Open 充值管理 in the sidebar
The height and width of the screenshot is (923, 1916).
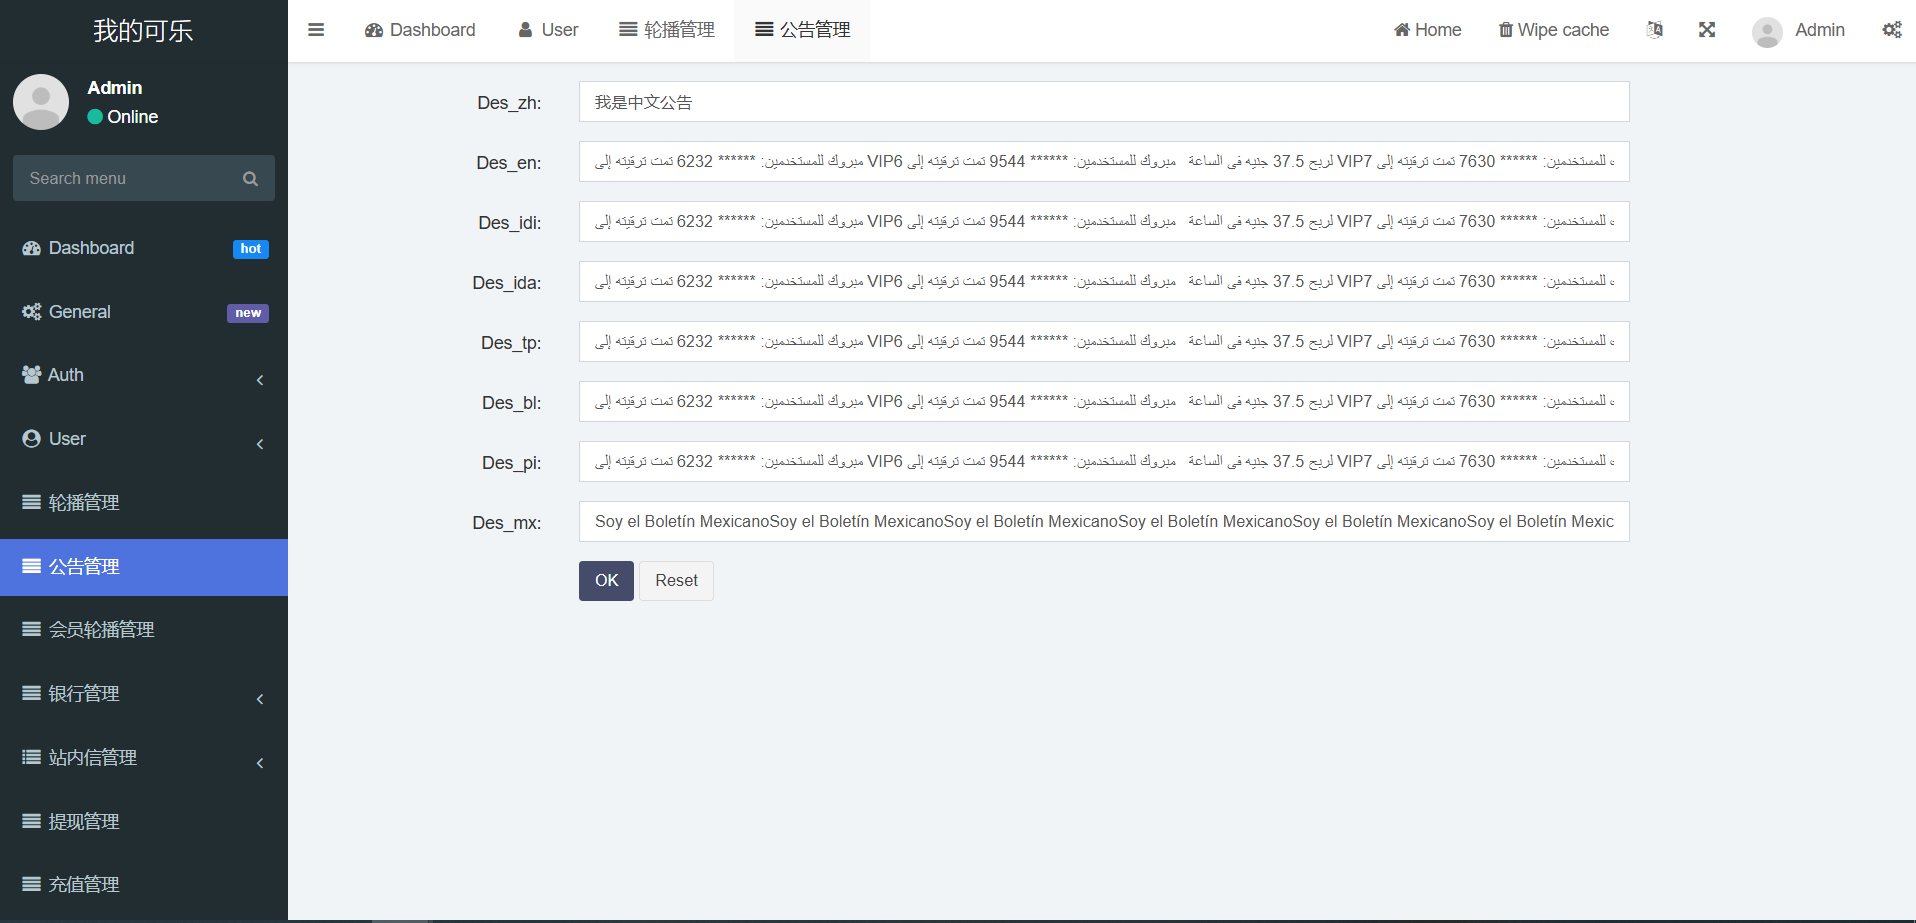pos(144,885)
